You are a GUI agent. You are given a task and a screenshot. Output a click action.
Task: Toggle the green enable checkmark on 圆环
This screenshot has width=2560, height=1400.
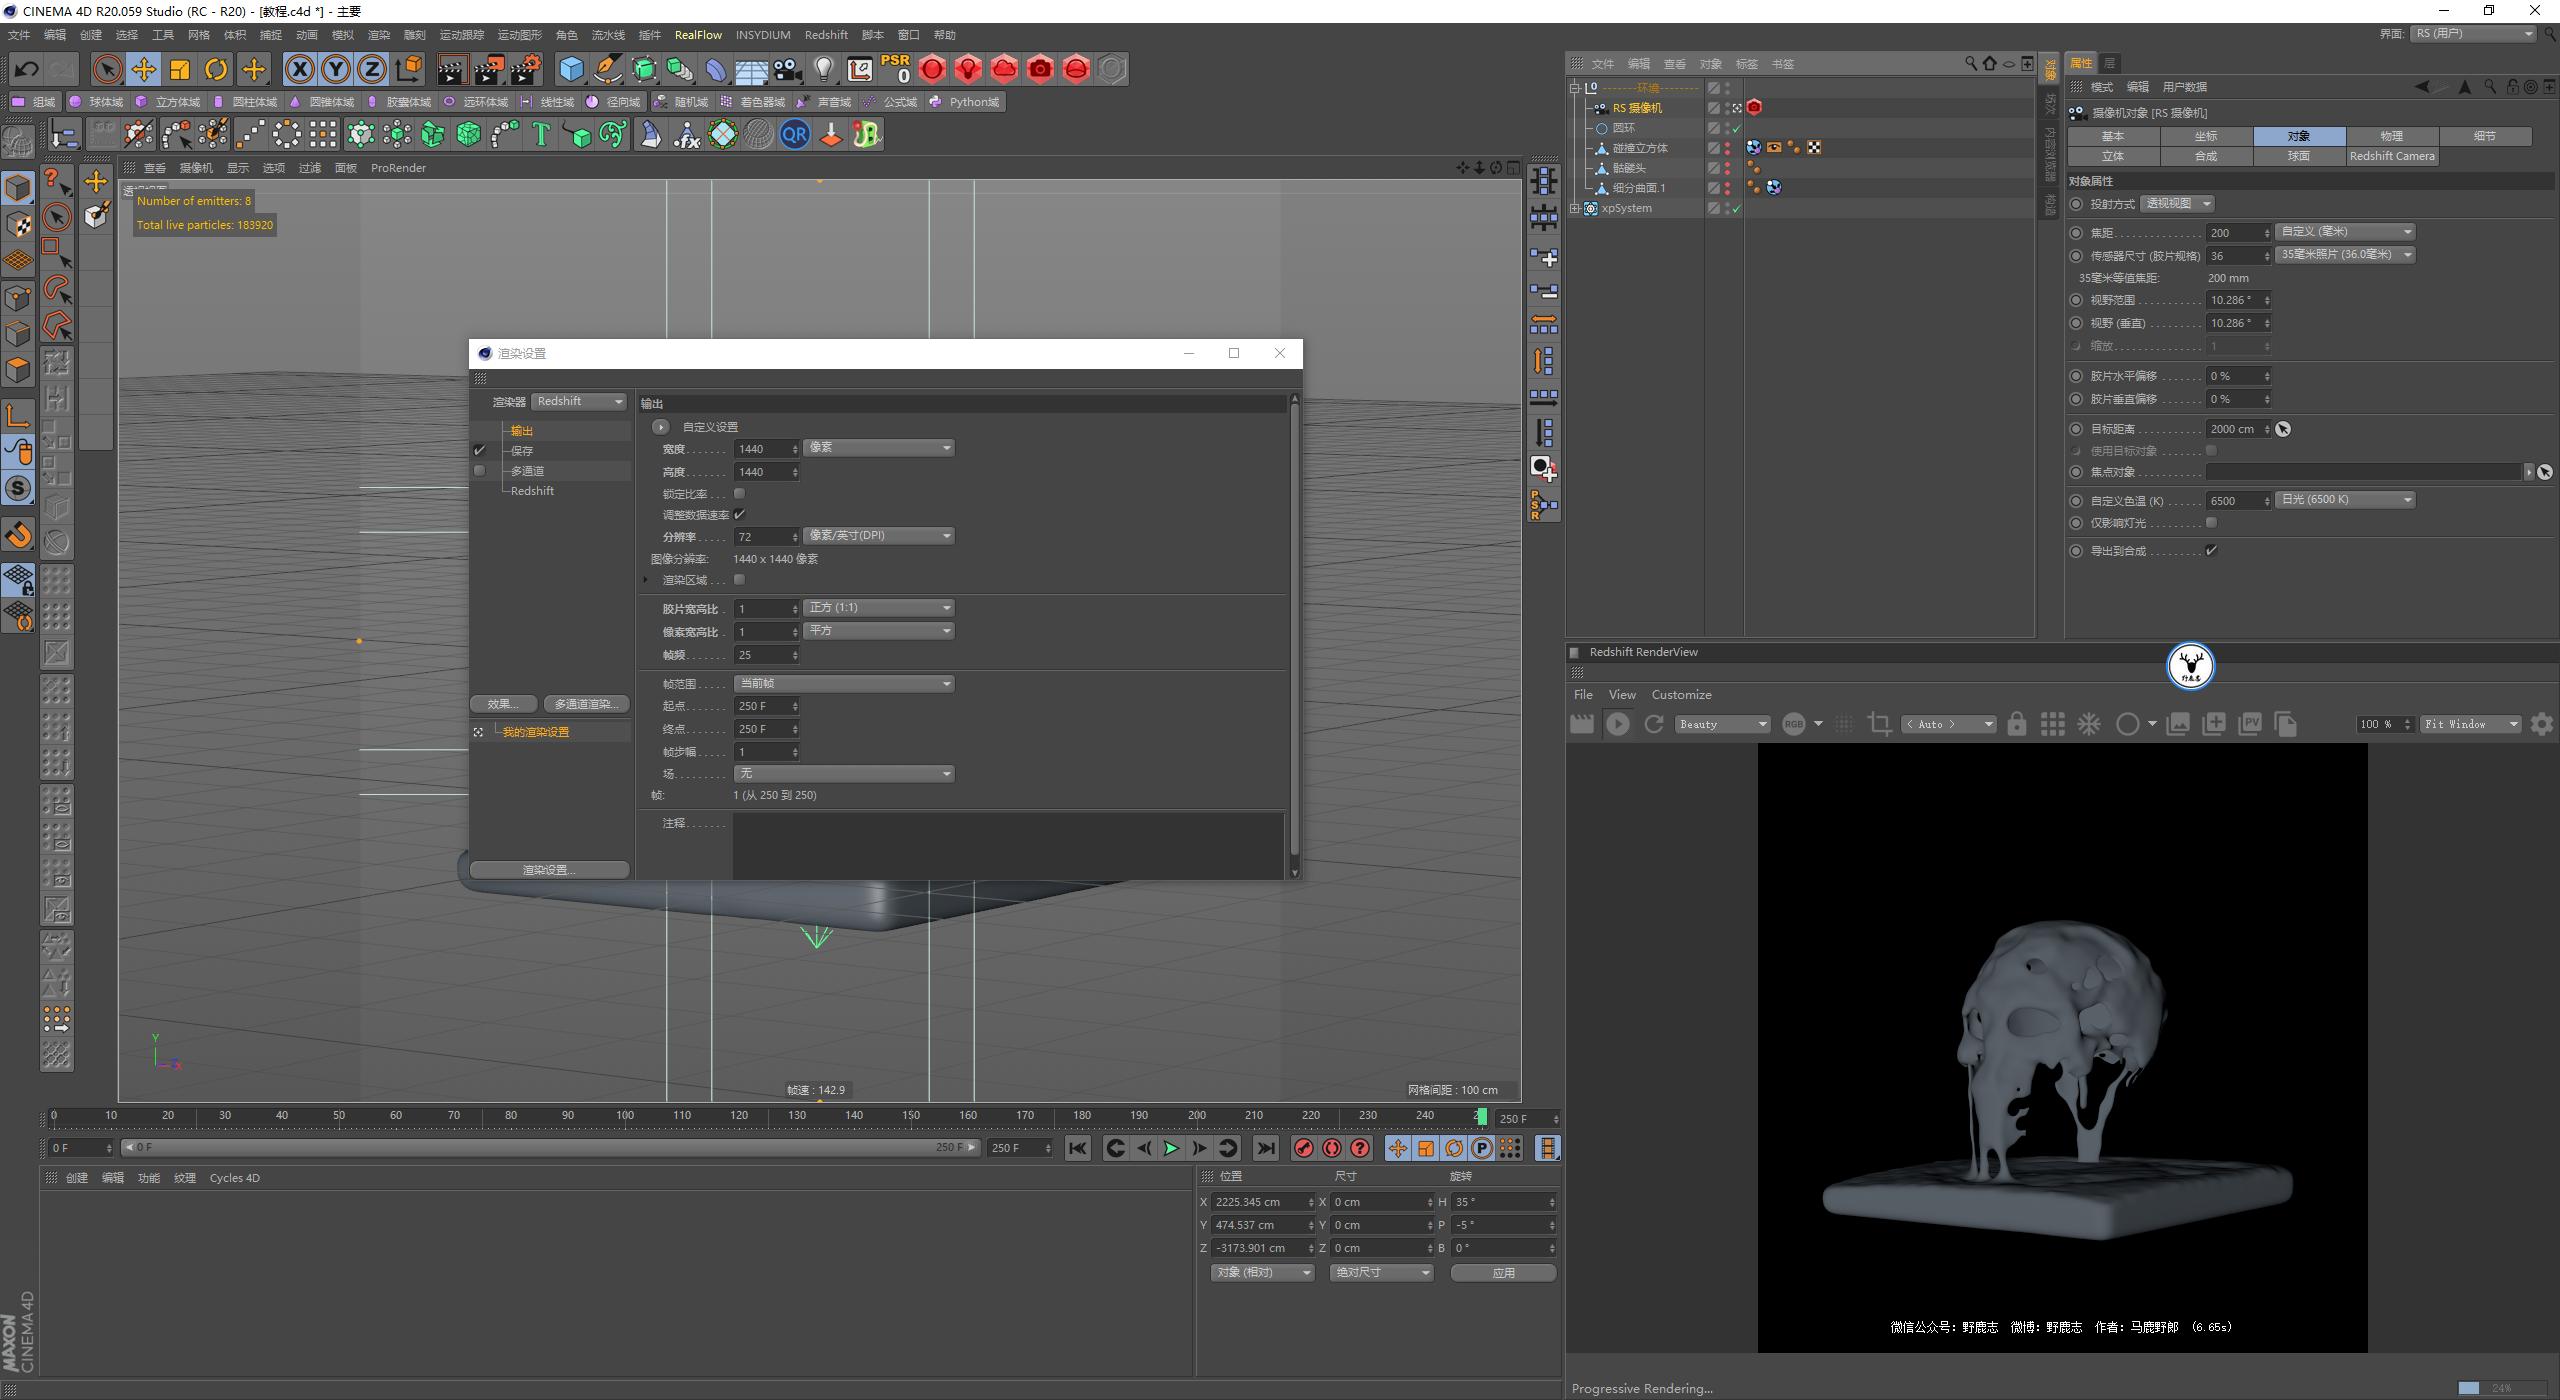click(1736, 127)
